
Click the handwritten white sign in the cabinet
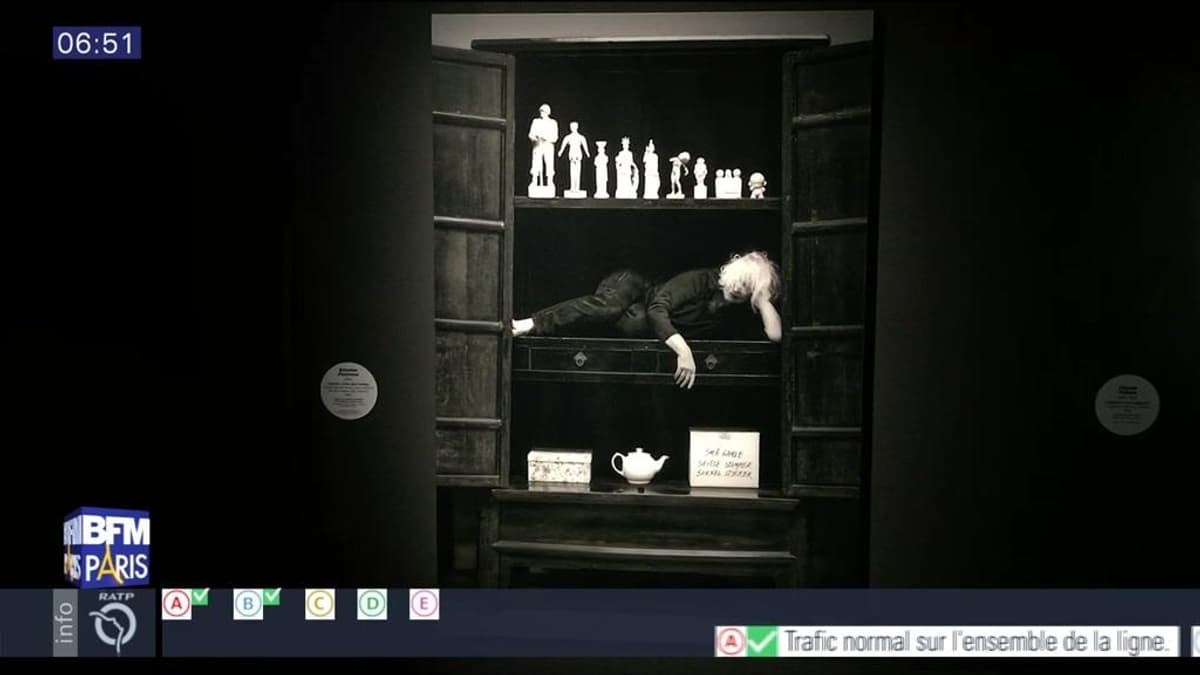coord(724,458)
